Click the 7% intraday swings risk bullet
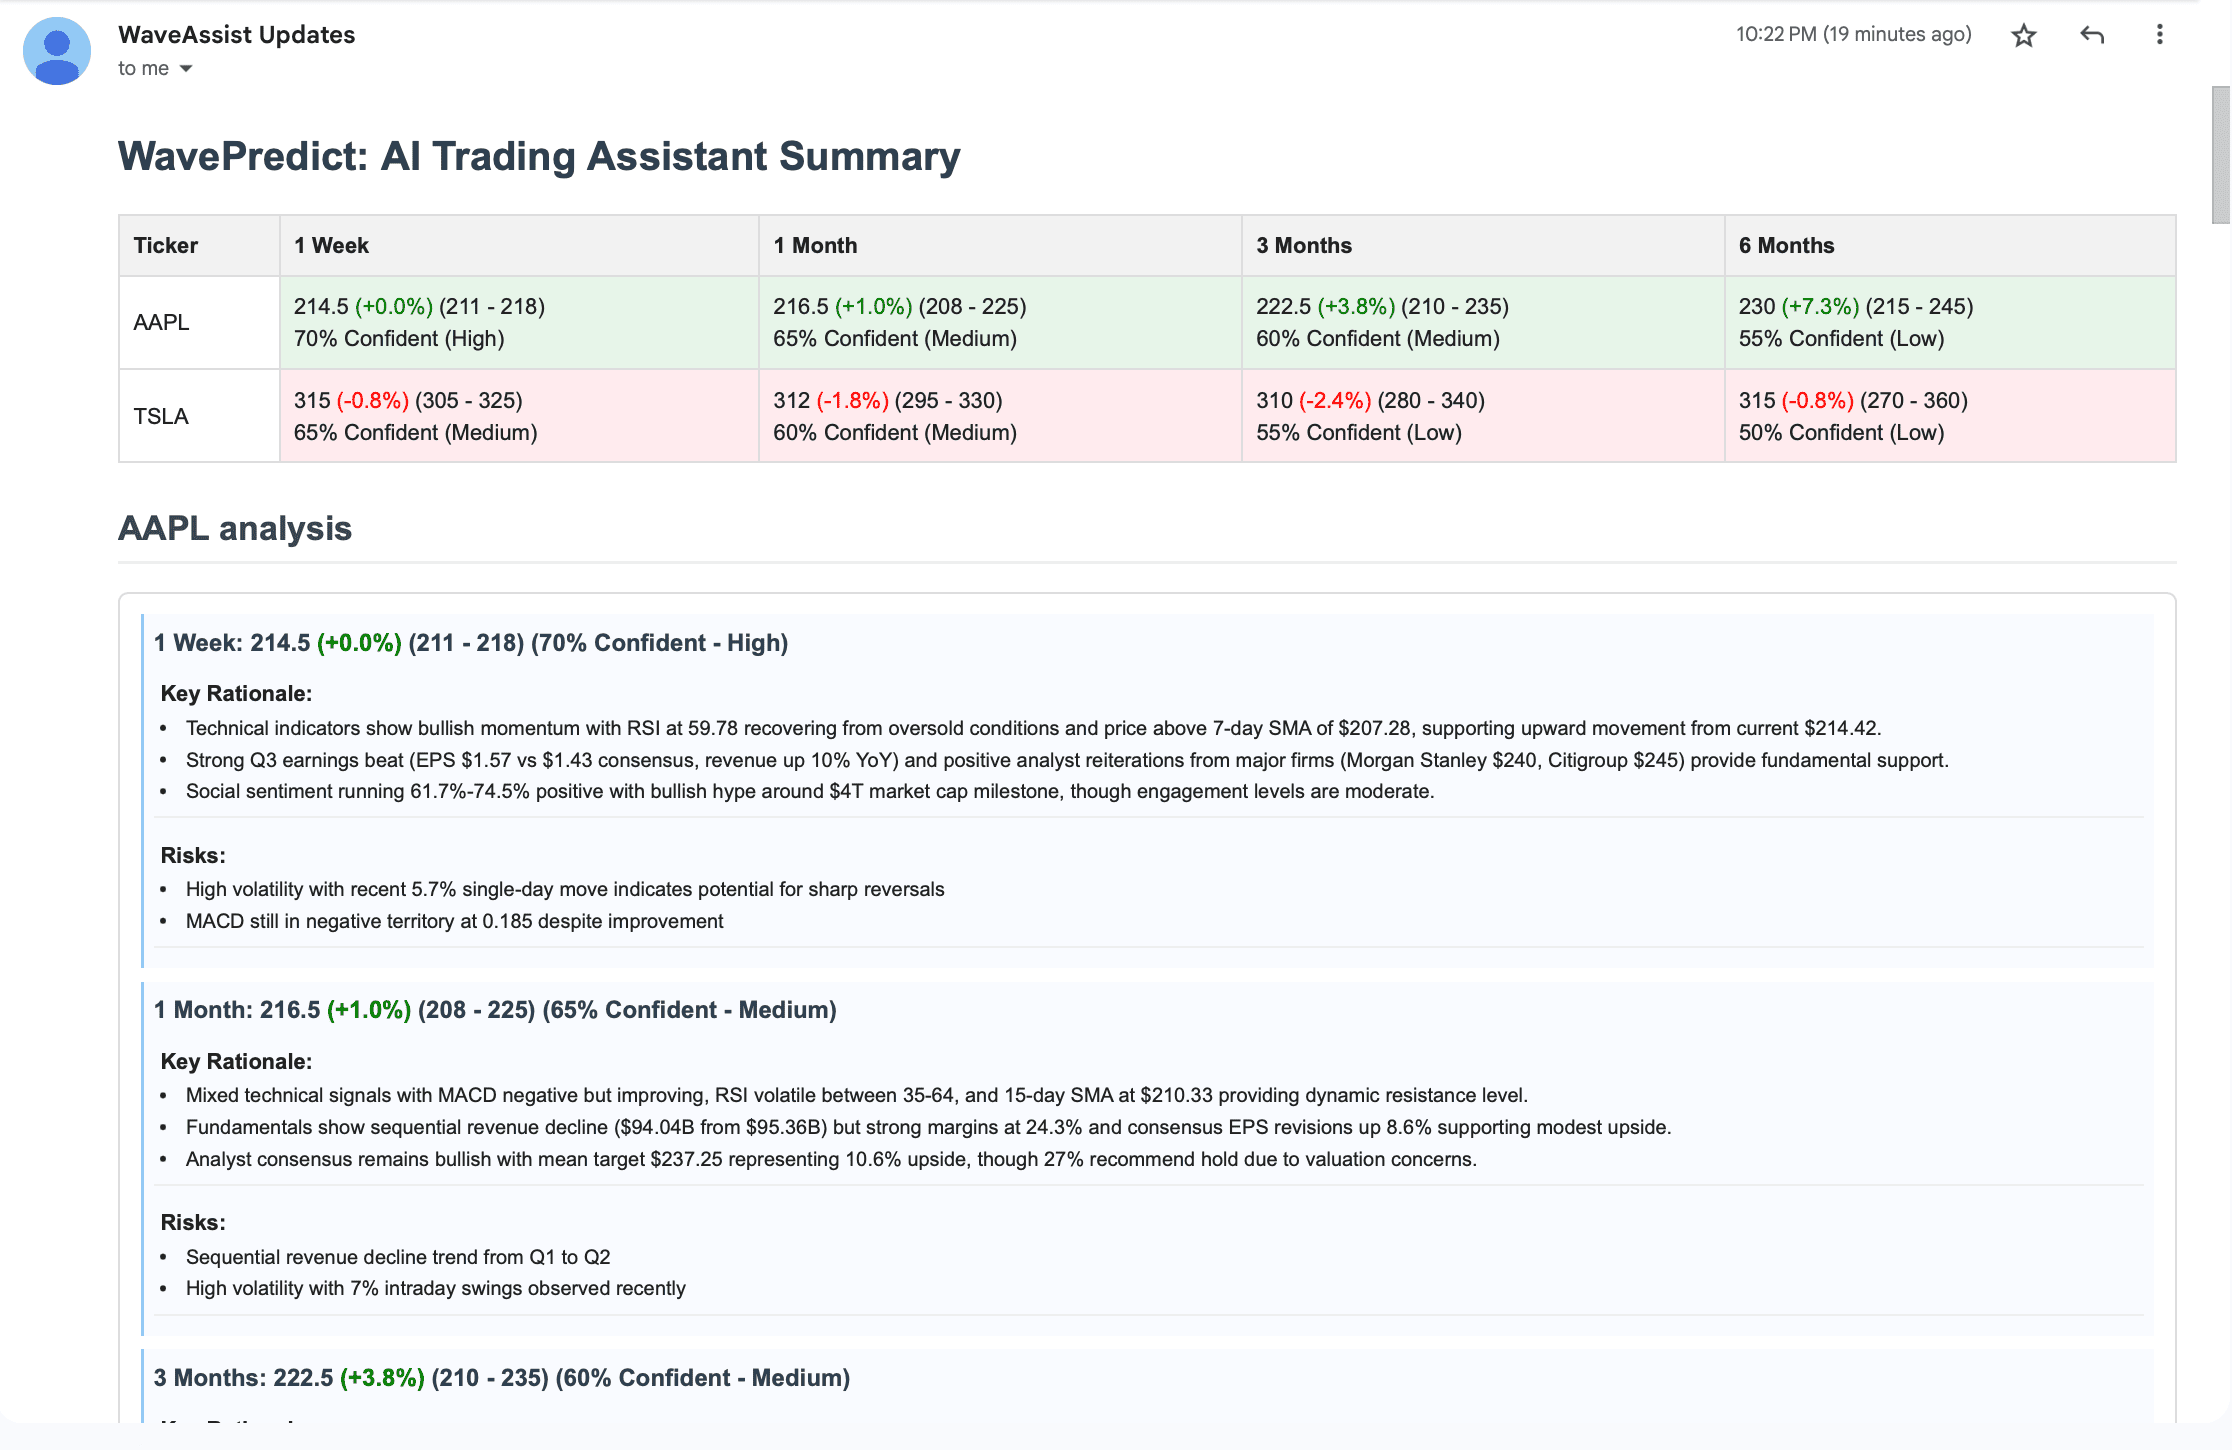This screenshot has width=2232, height=1450. (435, 1289)
